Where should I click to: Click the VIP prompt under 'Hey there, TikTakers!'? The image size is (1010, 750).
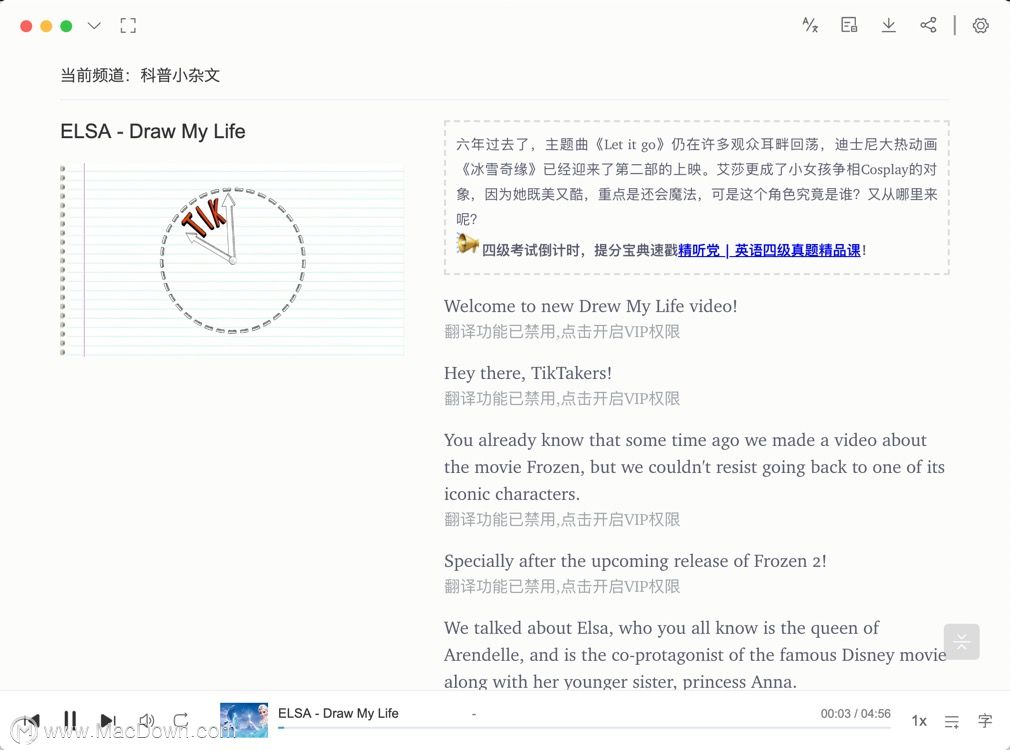[x=562, y=399]
